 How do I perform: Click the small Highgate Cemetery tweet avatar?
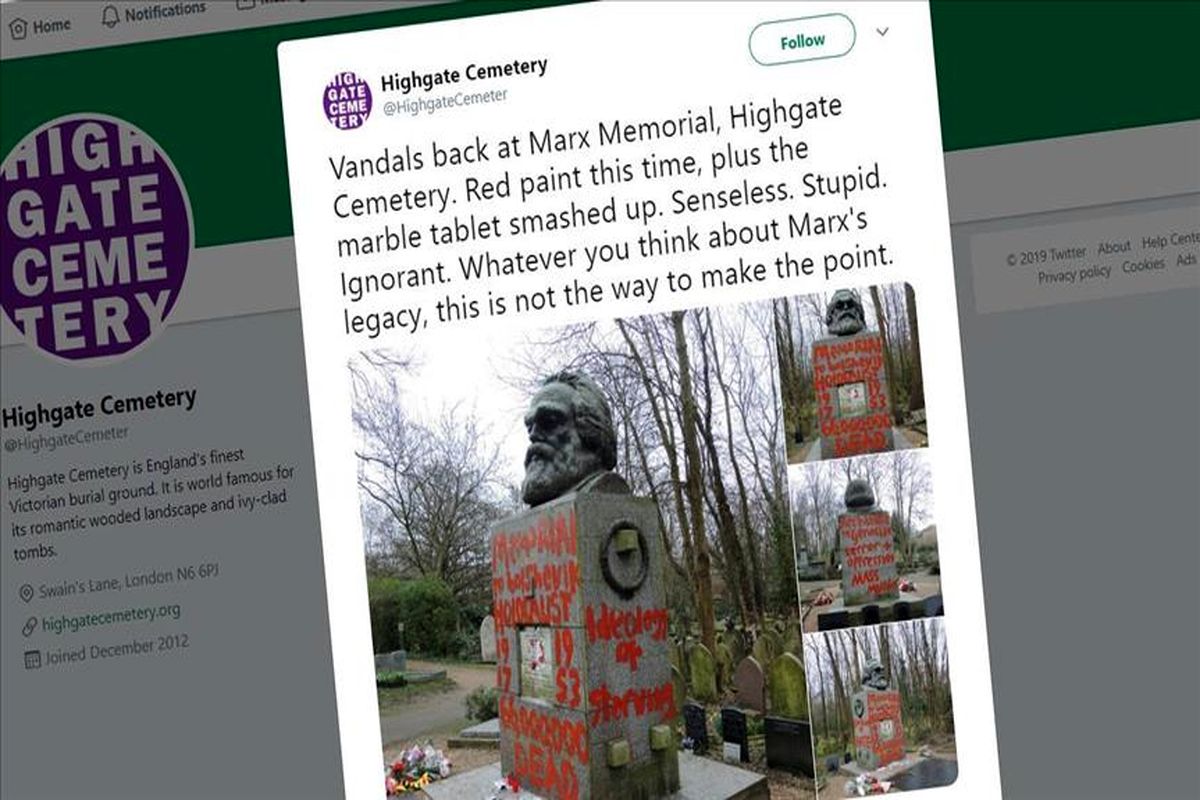(x=347, y=100)
